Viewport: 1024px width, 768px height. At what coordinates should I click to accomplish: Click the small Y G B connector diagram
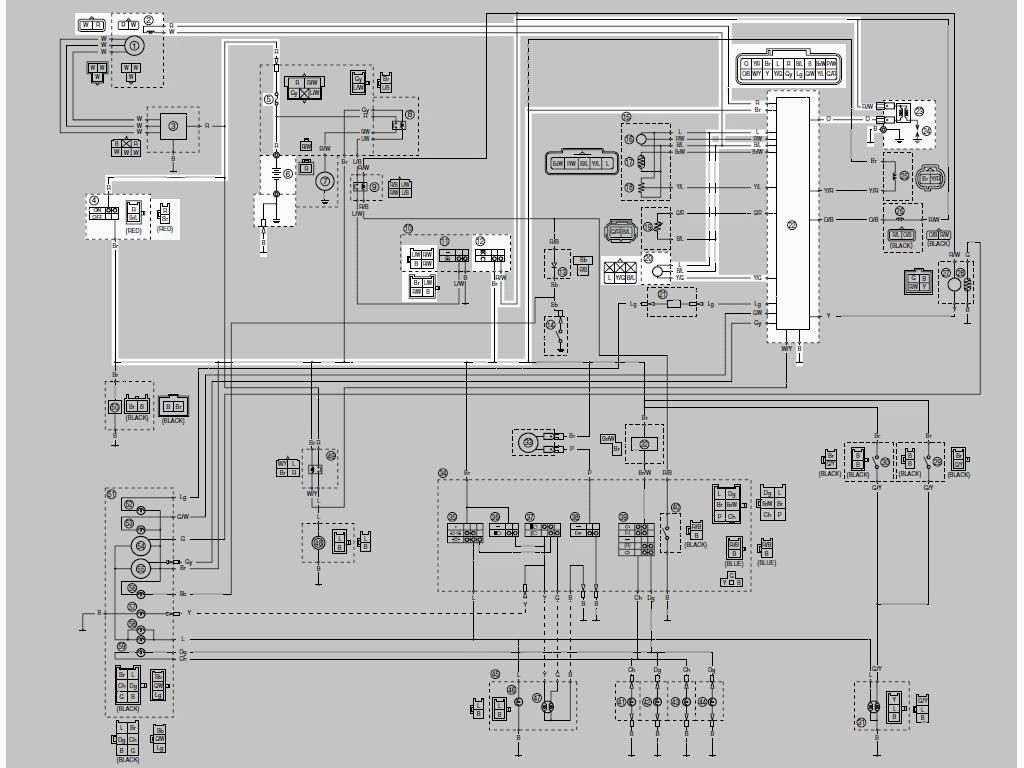coord(732,579)
